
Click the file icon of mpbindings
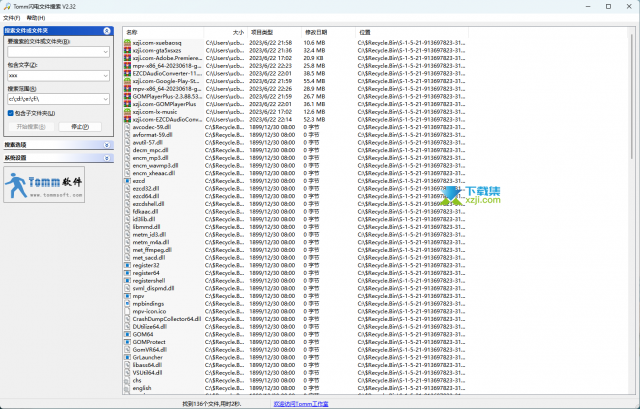(x=127, y=304)
